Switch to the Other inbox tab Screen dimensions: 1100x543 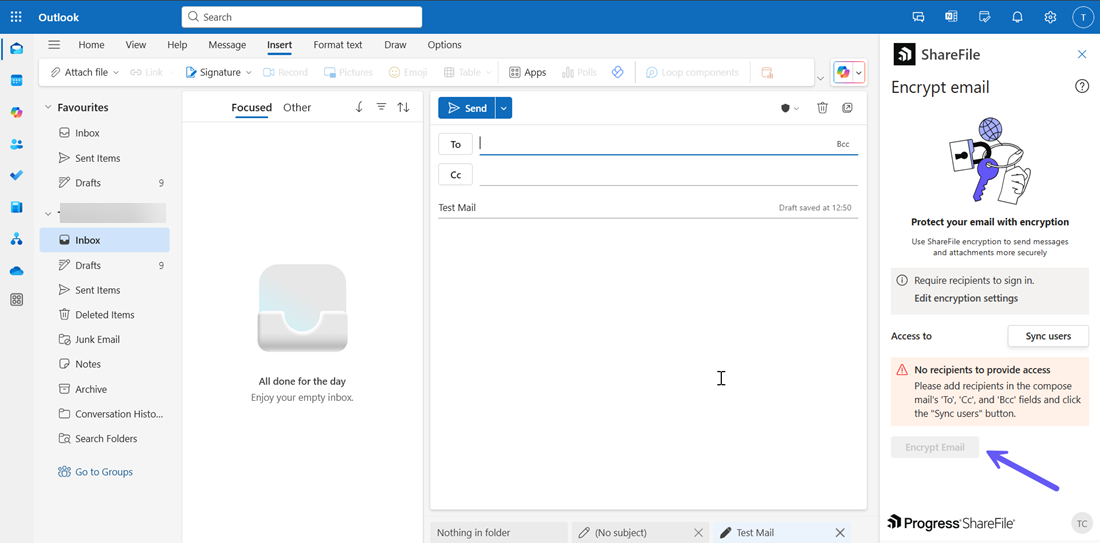297,108
